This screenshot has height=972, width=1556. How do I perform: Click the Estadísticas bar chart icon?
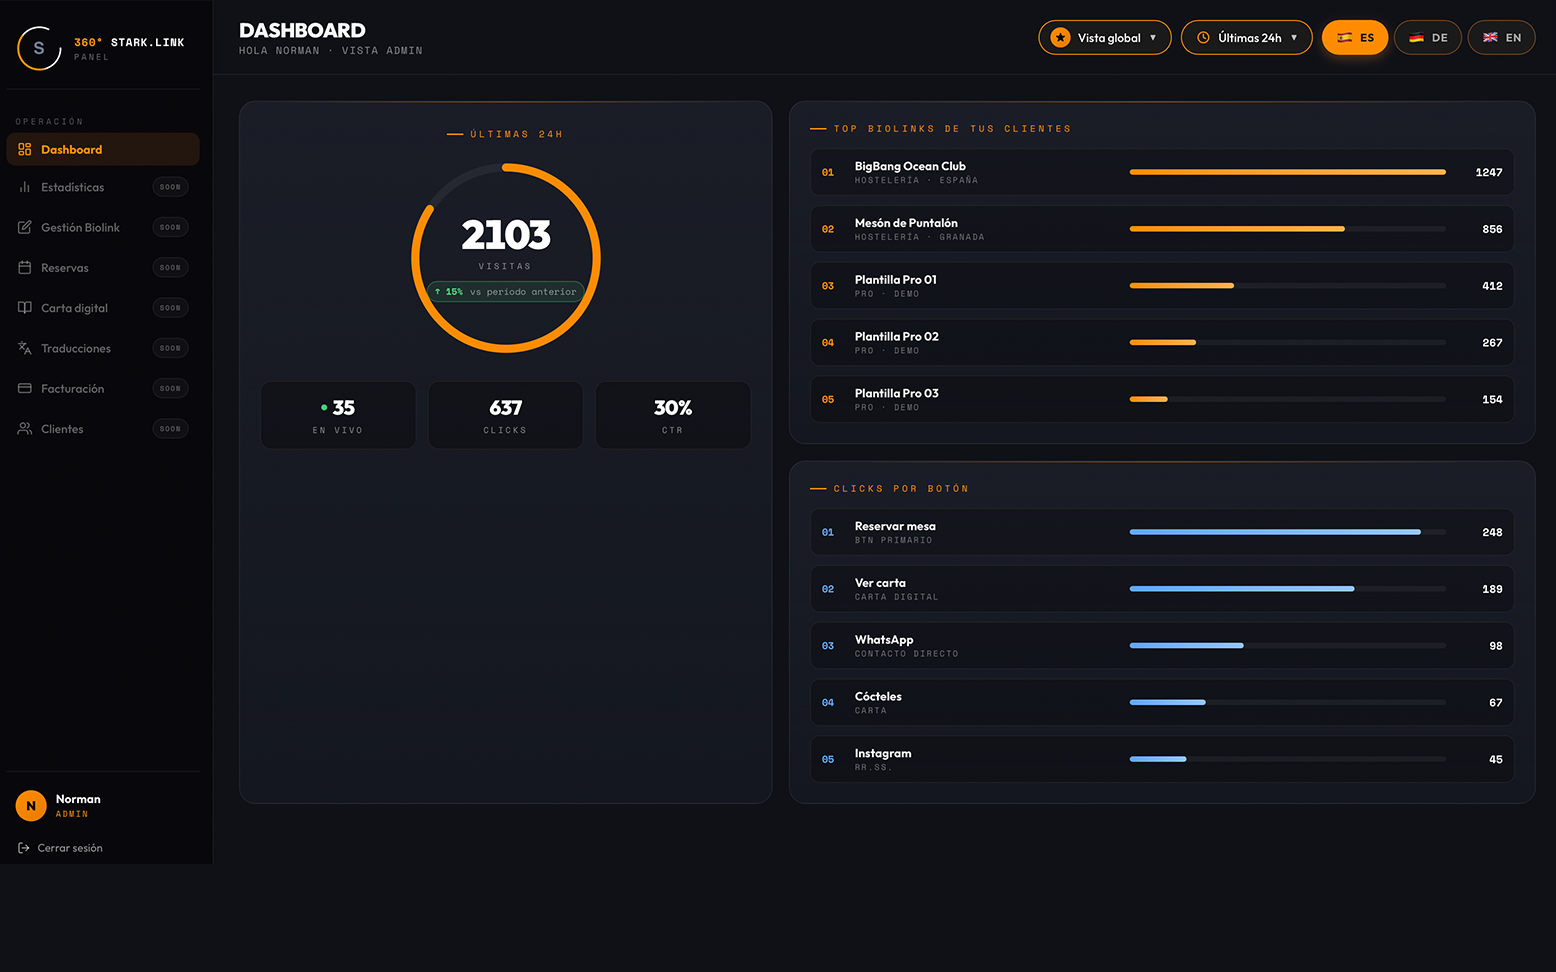pos(25,187)
